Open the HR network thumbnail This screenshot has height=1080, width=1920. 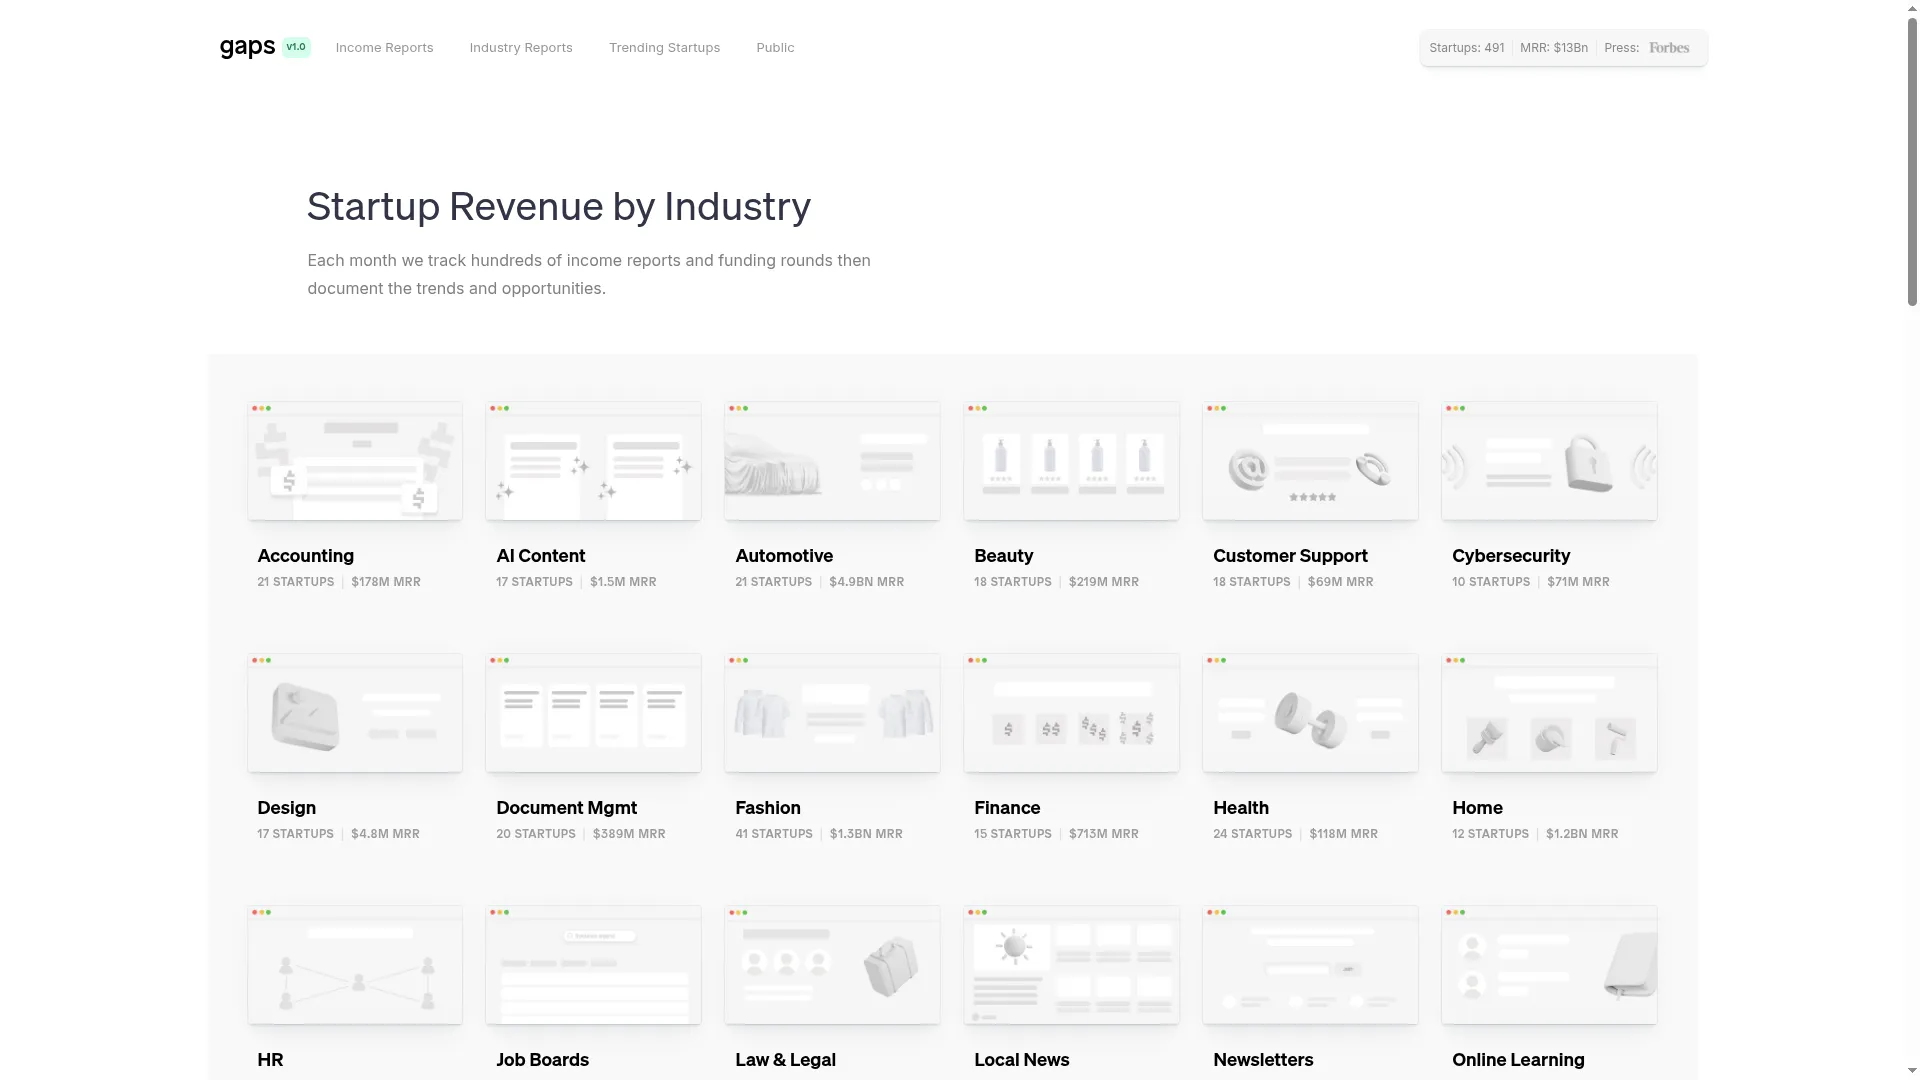tap(355, 965)
